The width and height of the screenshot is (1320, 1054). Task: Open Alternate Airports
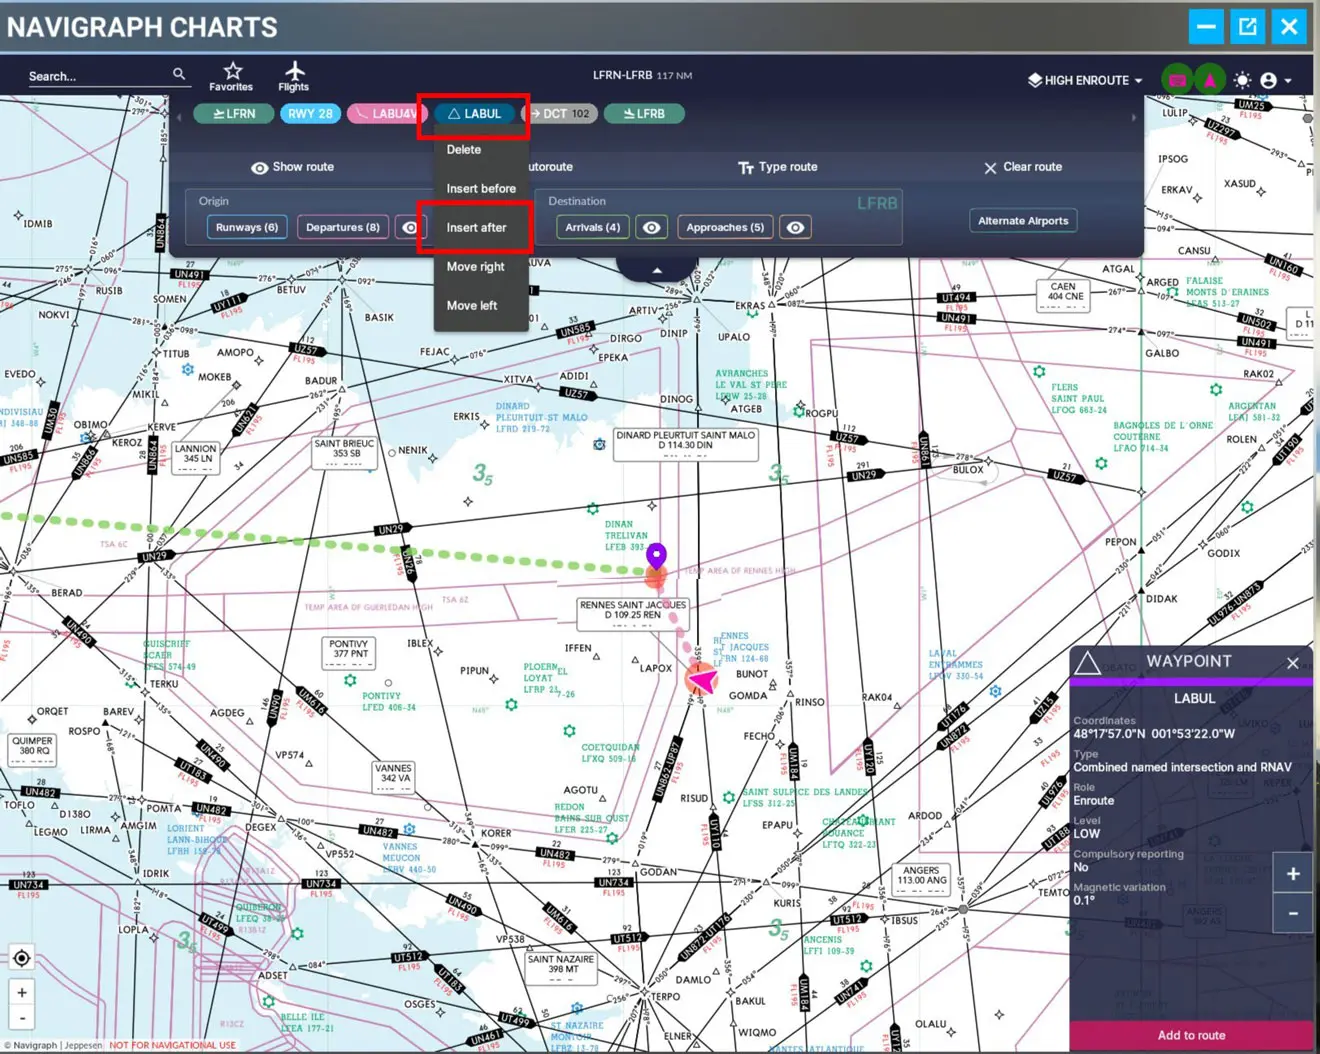[x=1023, y=221]
